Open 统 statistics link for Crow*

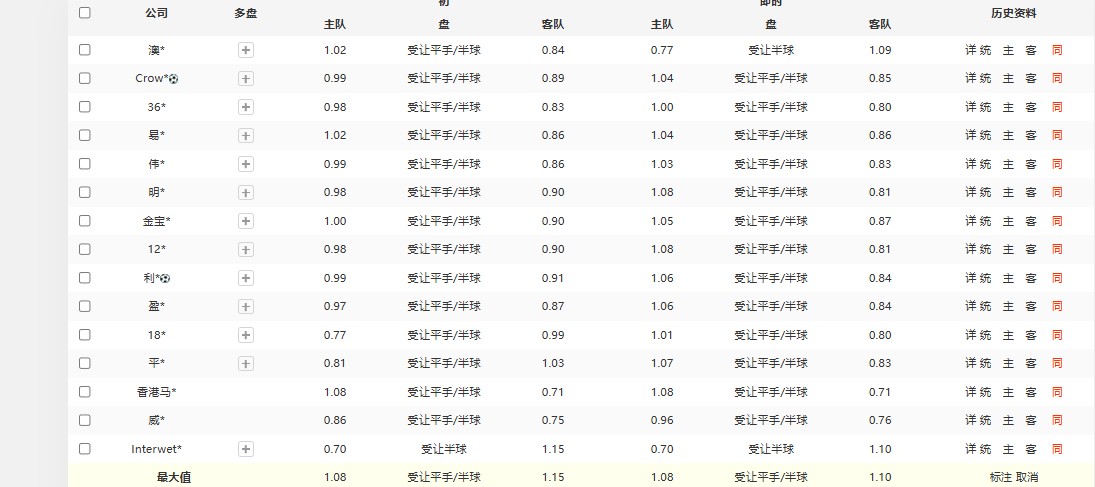coord(985,78)
